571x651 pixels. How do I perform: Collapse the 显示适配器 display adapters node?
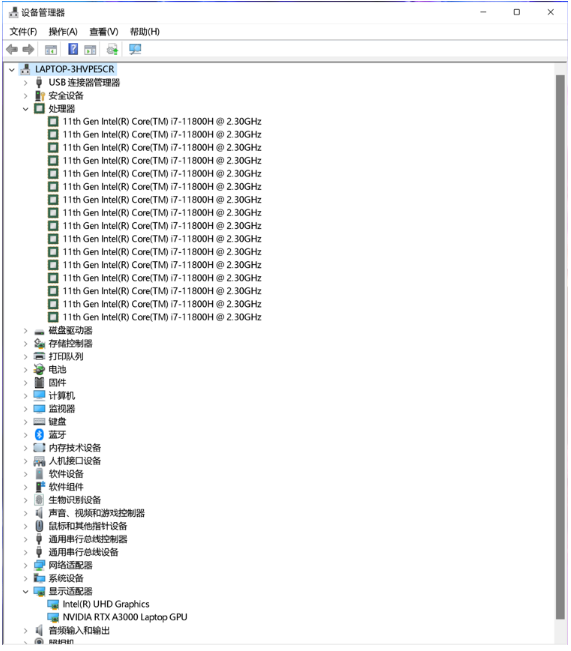click(x=25, y=591)
